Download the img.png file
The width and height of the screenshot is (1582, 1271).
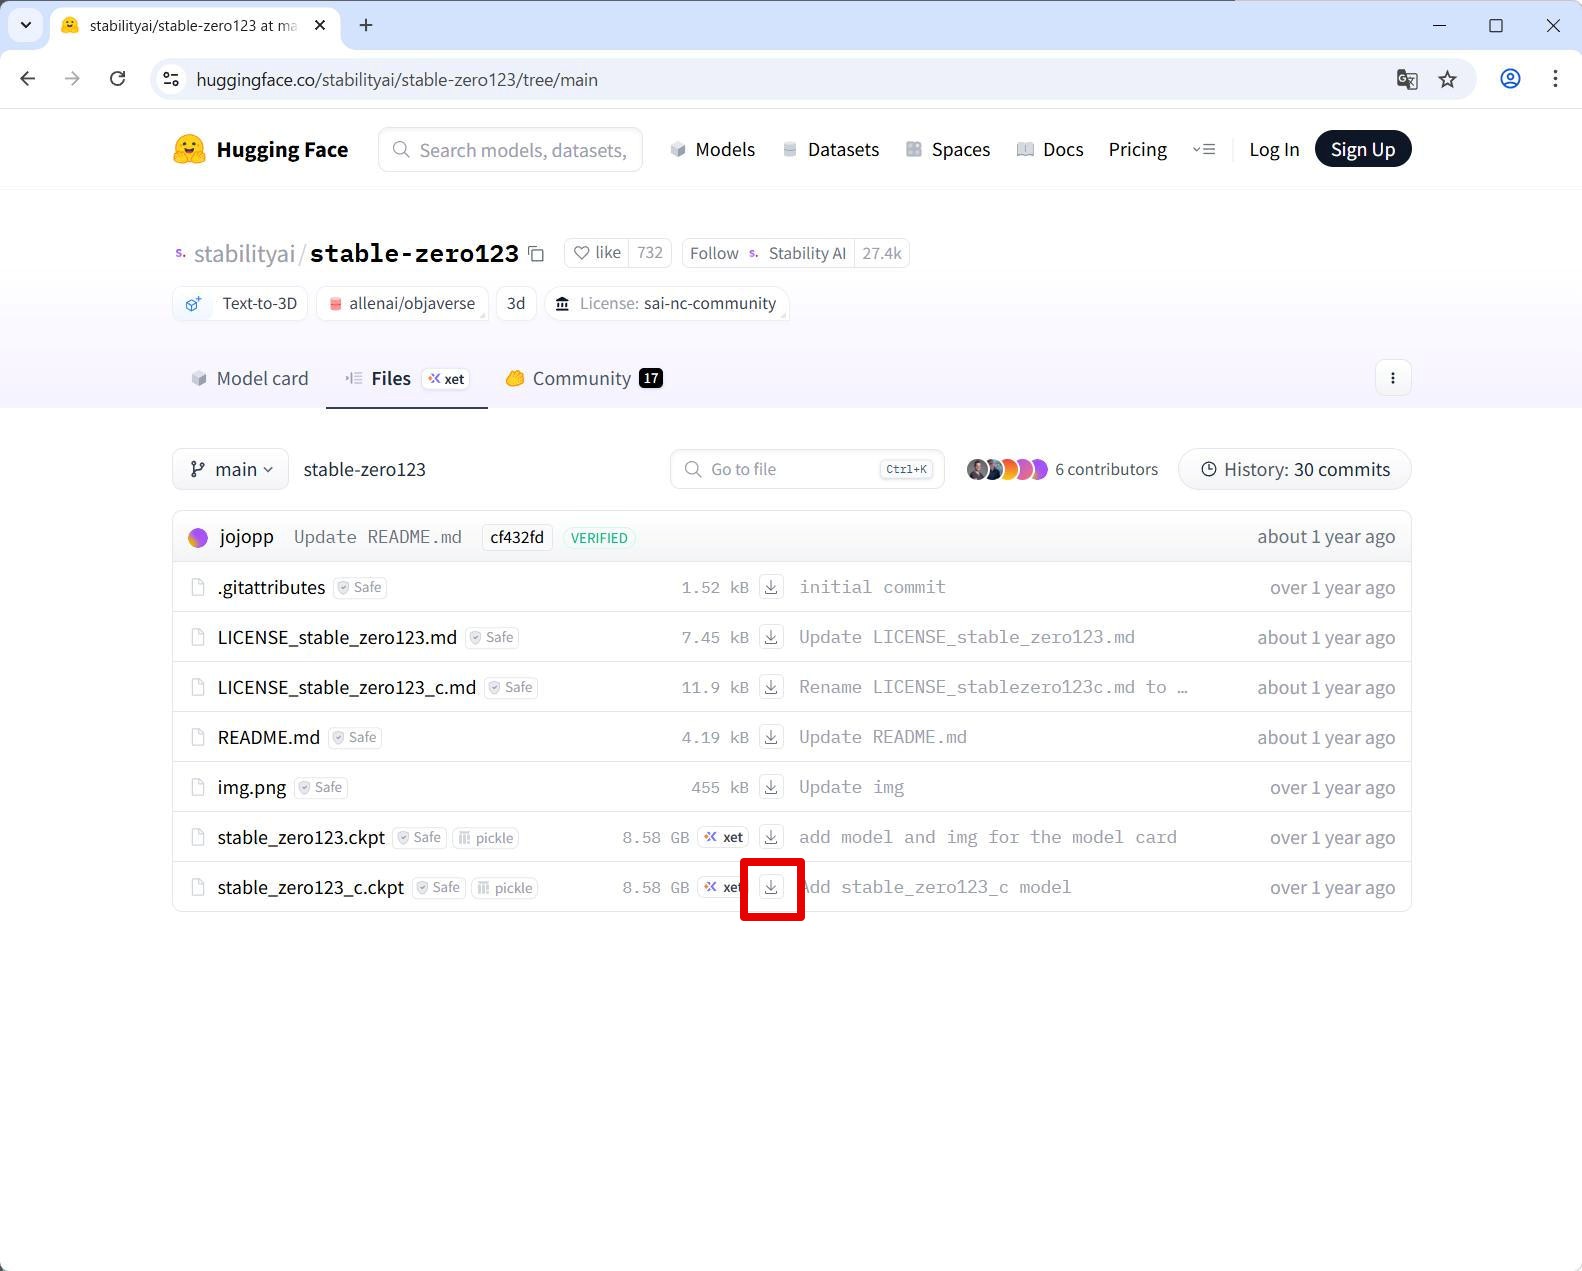771,787
